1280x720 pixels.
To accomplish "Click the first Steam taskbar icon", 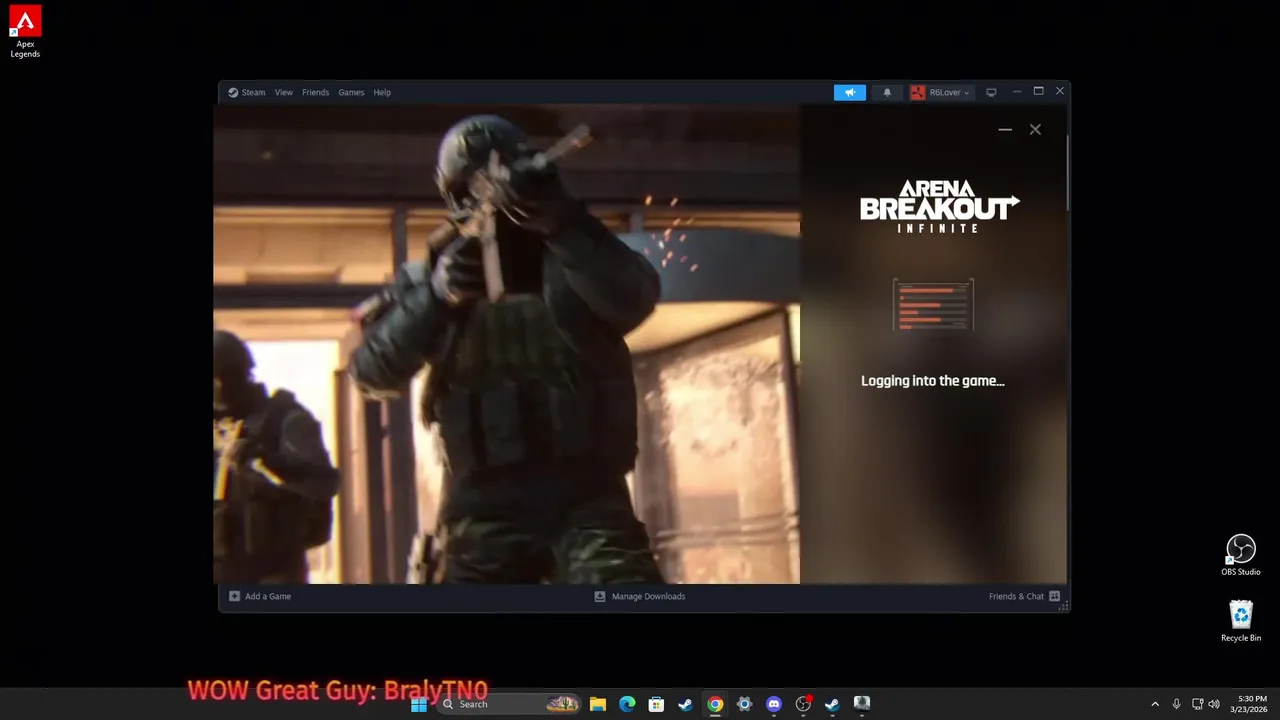I will point(685,704).
